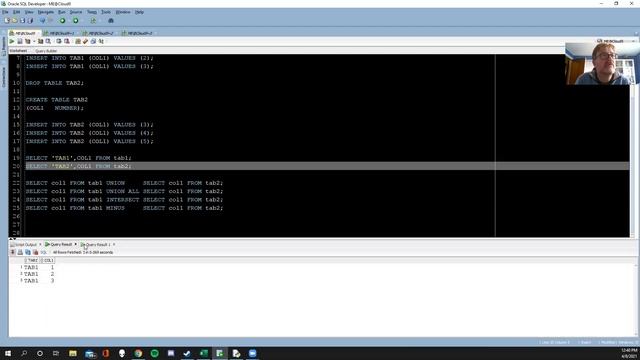This screenshot has height=360, width=640.
Task: Click the SQL link in the Query Result toolbar
Action: [44, 253]
